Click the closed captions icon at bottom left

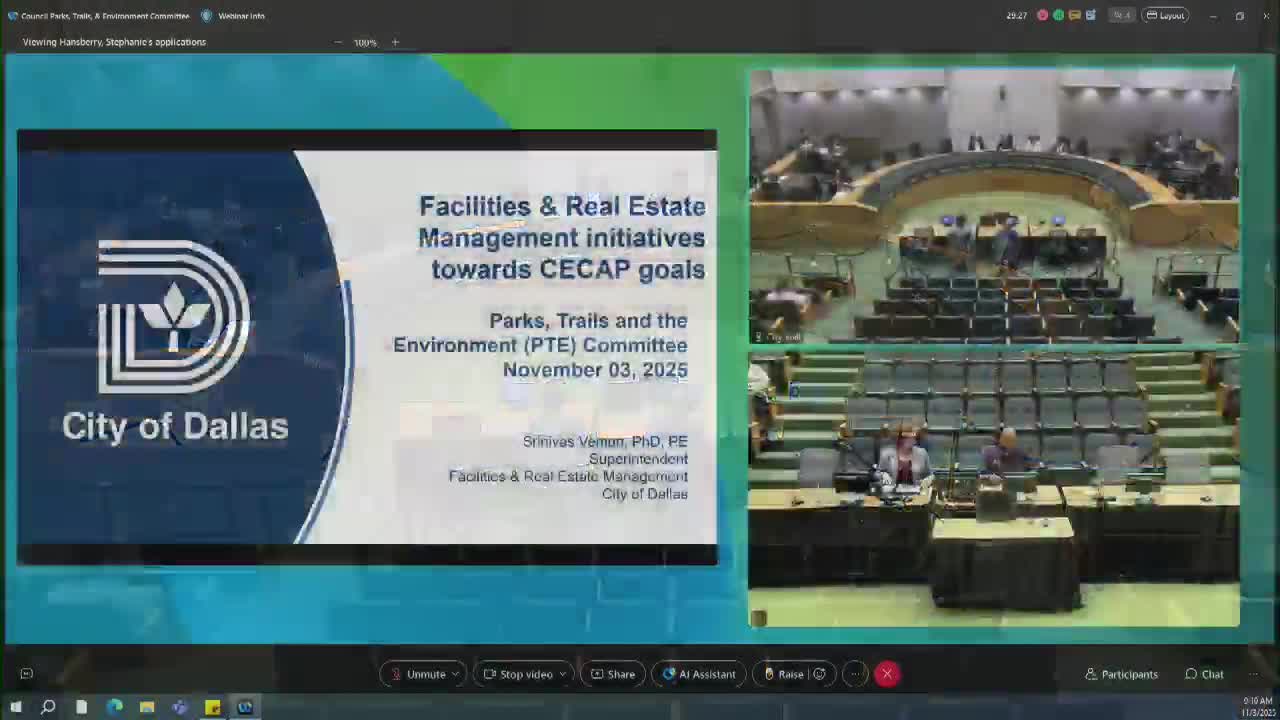point(27,674)
